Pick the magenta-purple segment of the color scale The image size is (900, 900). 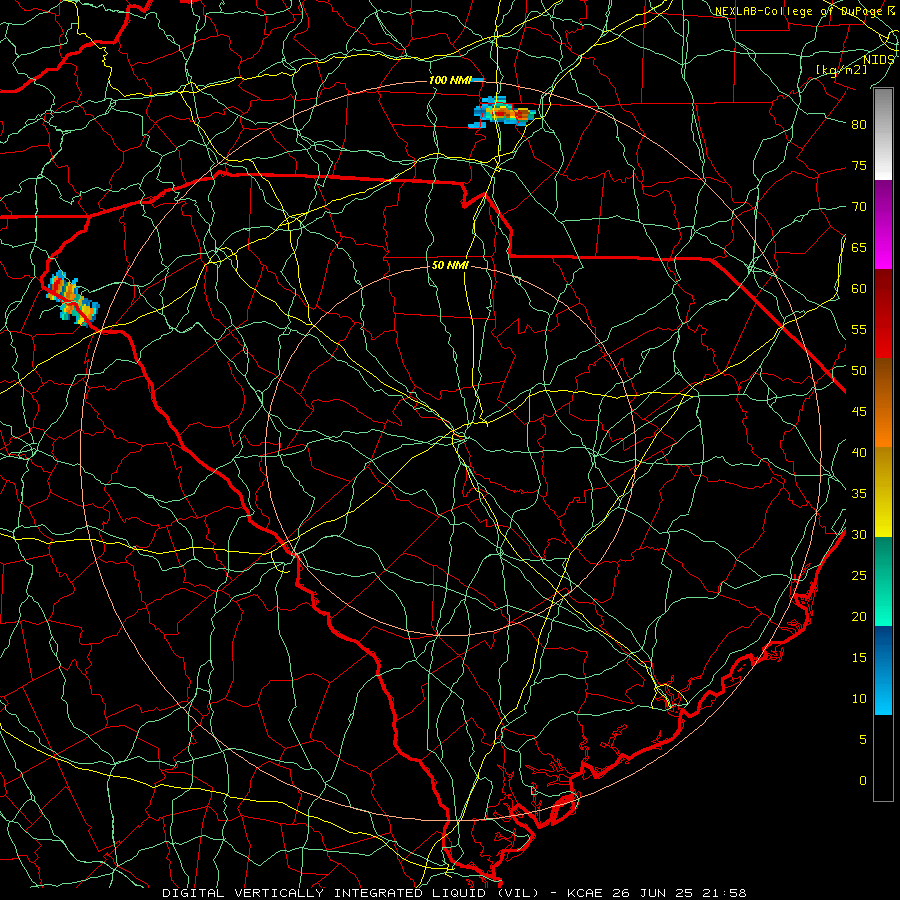pos(883,224)
